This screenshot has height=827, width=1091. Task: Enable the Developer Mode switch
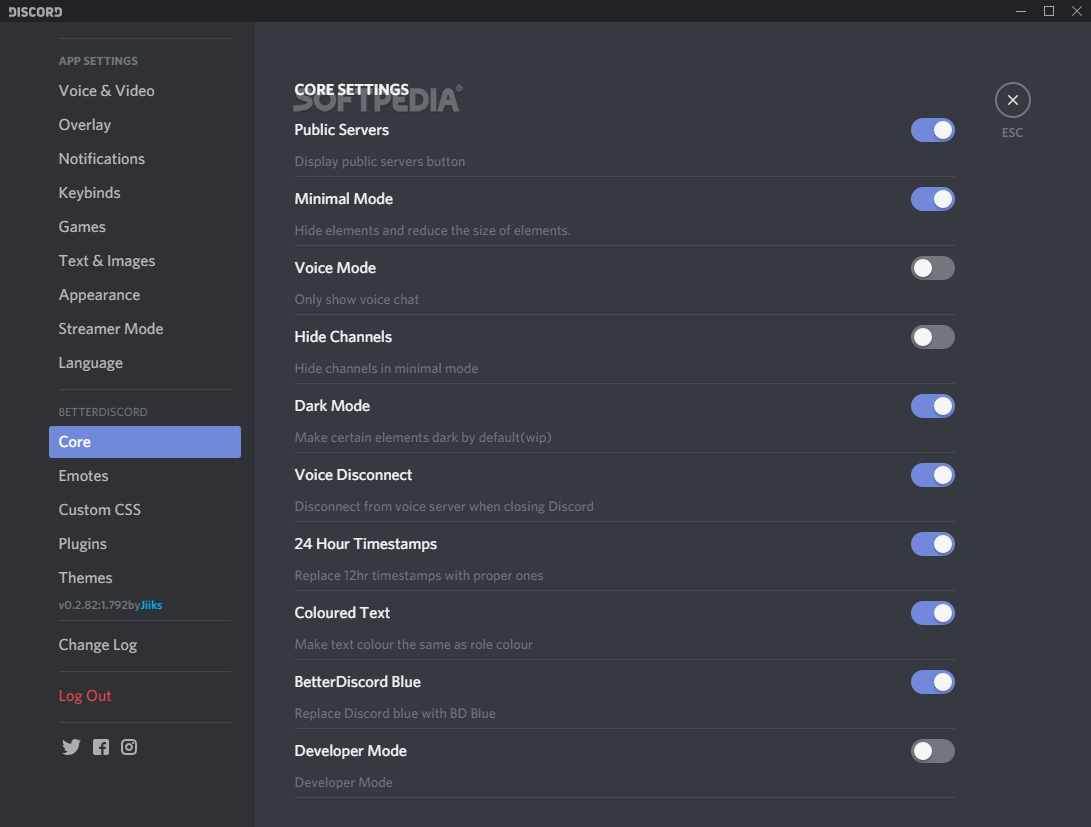[932, 751]
